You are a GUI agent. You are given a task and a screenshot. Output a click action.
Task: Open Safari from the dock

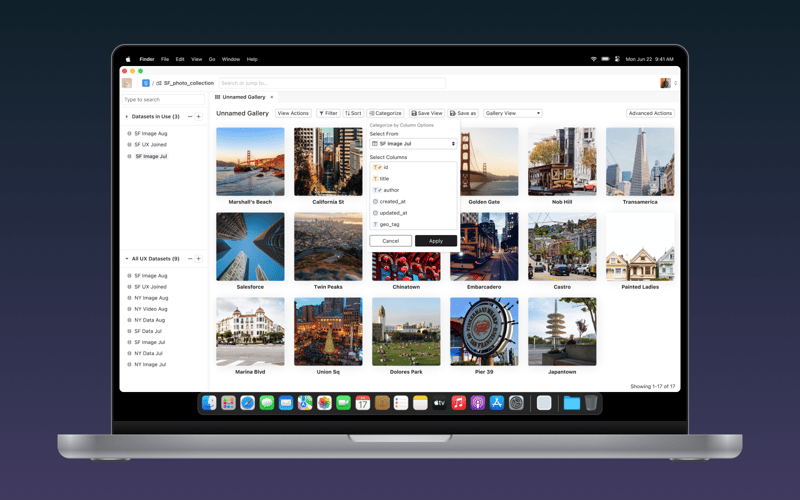coord(247,403)
